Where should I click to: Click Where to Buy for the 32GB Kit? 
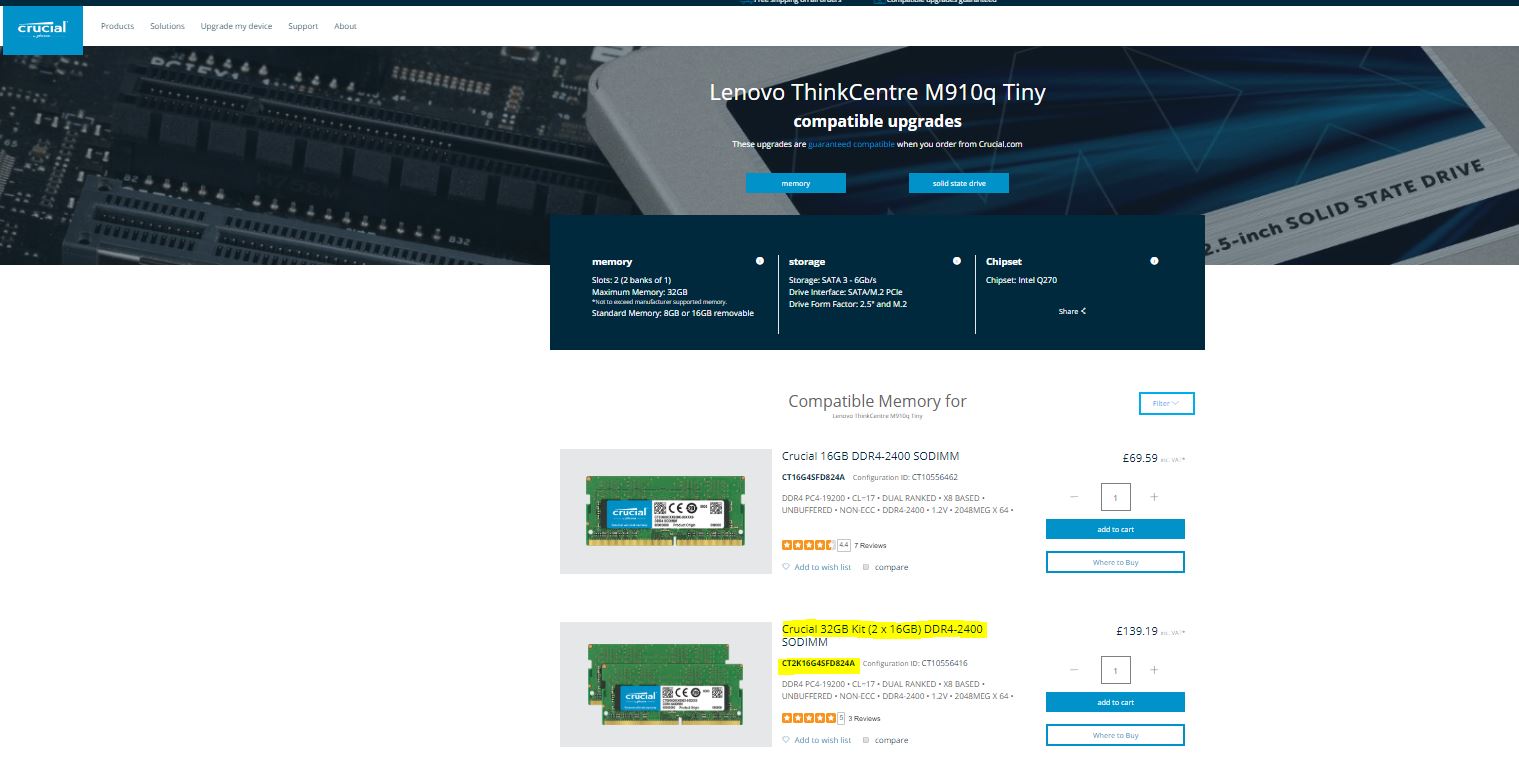1115,735
